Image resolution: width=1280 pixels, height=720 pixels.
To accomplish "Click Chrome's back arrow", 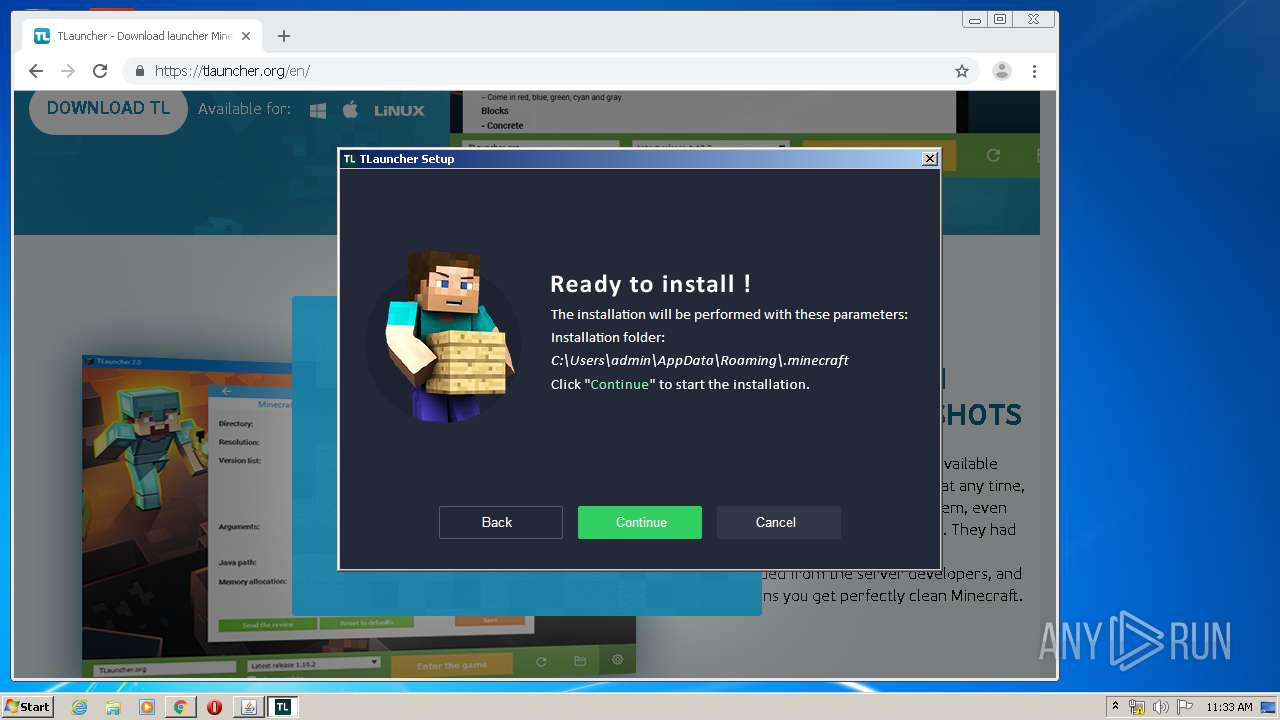I will tap(36, 71).
